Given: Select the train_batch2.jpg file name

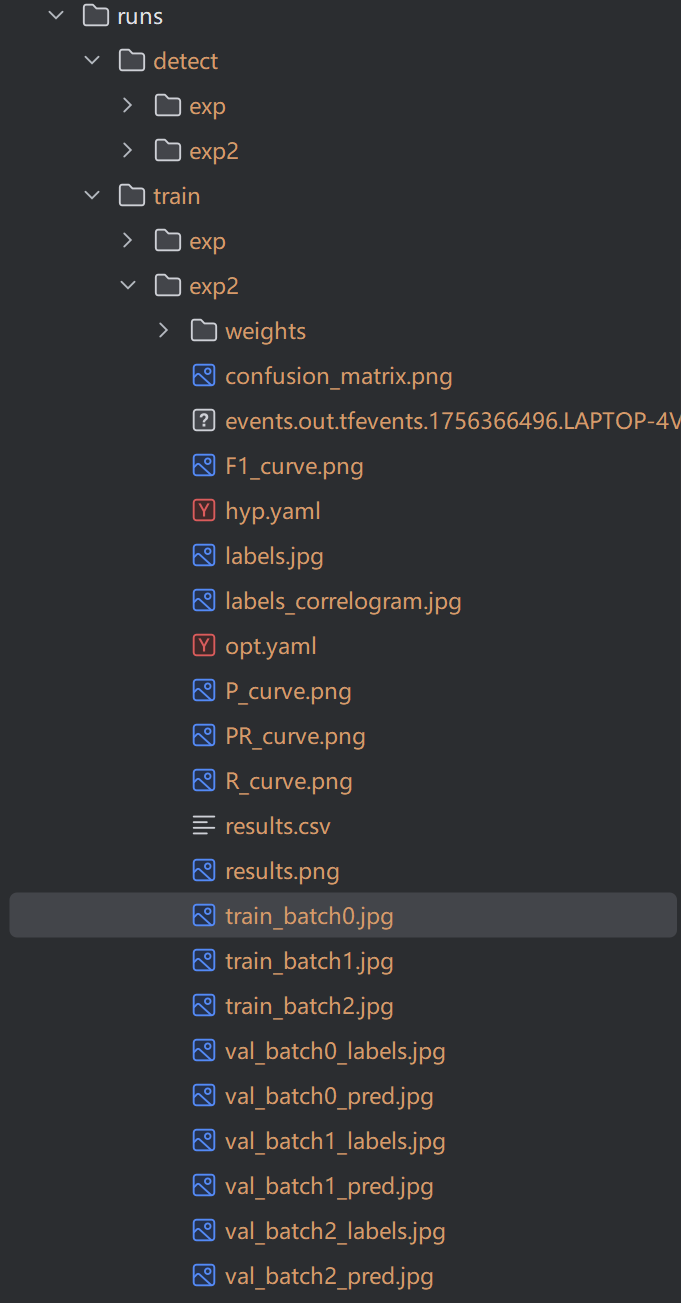Looking at the screenshot, I should click(x=309, y=1007).
